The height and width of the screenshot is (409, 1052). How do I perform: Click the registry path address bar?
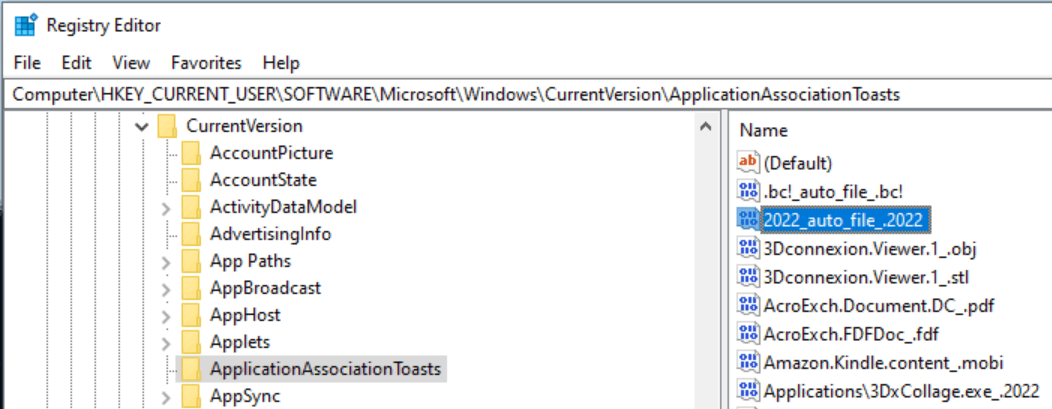pyautogui.click(x=526, y=95)
